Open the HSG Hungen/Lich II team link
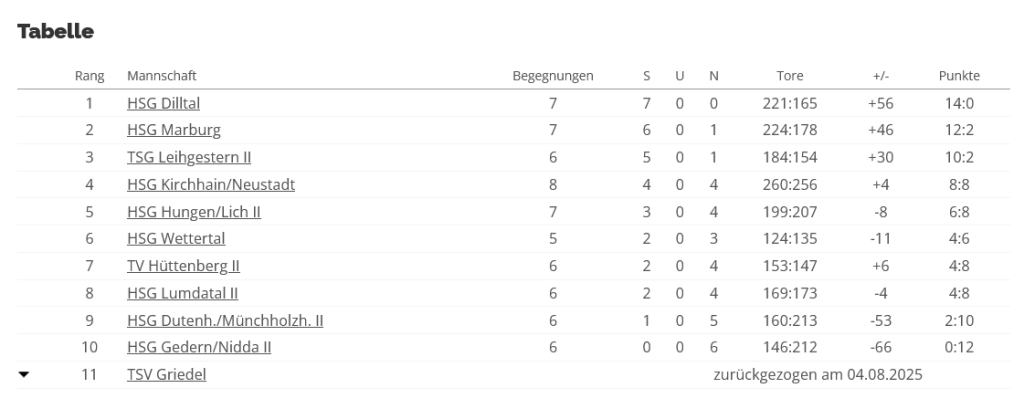The width and height of the screenshot is (1024, 409). click(x=194, y=211)
